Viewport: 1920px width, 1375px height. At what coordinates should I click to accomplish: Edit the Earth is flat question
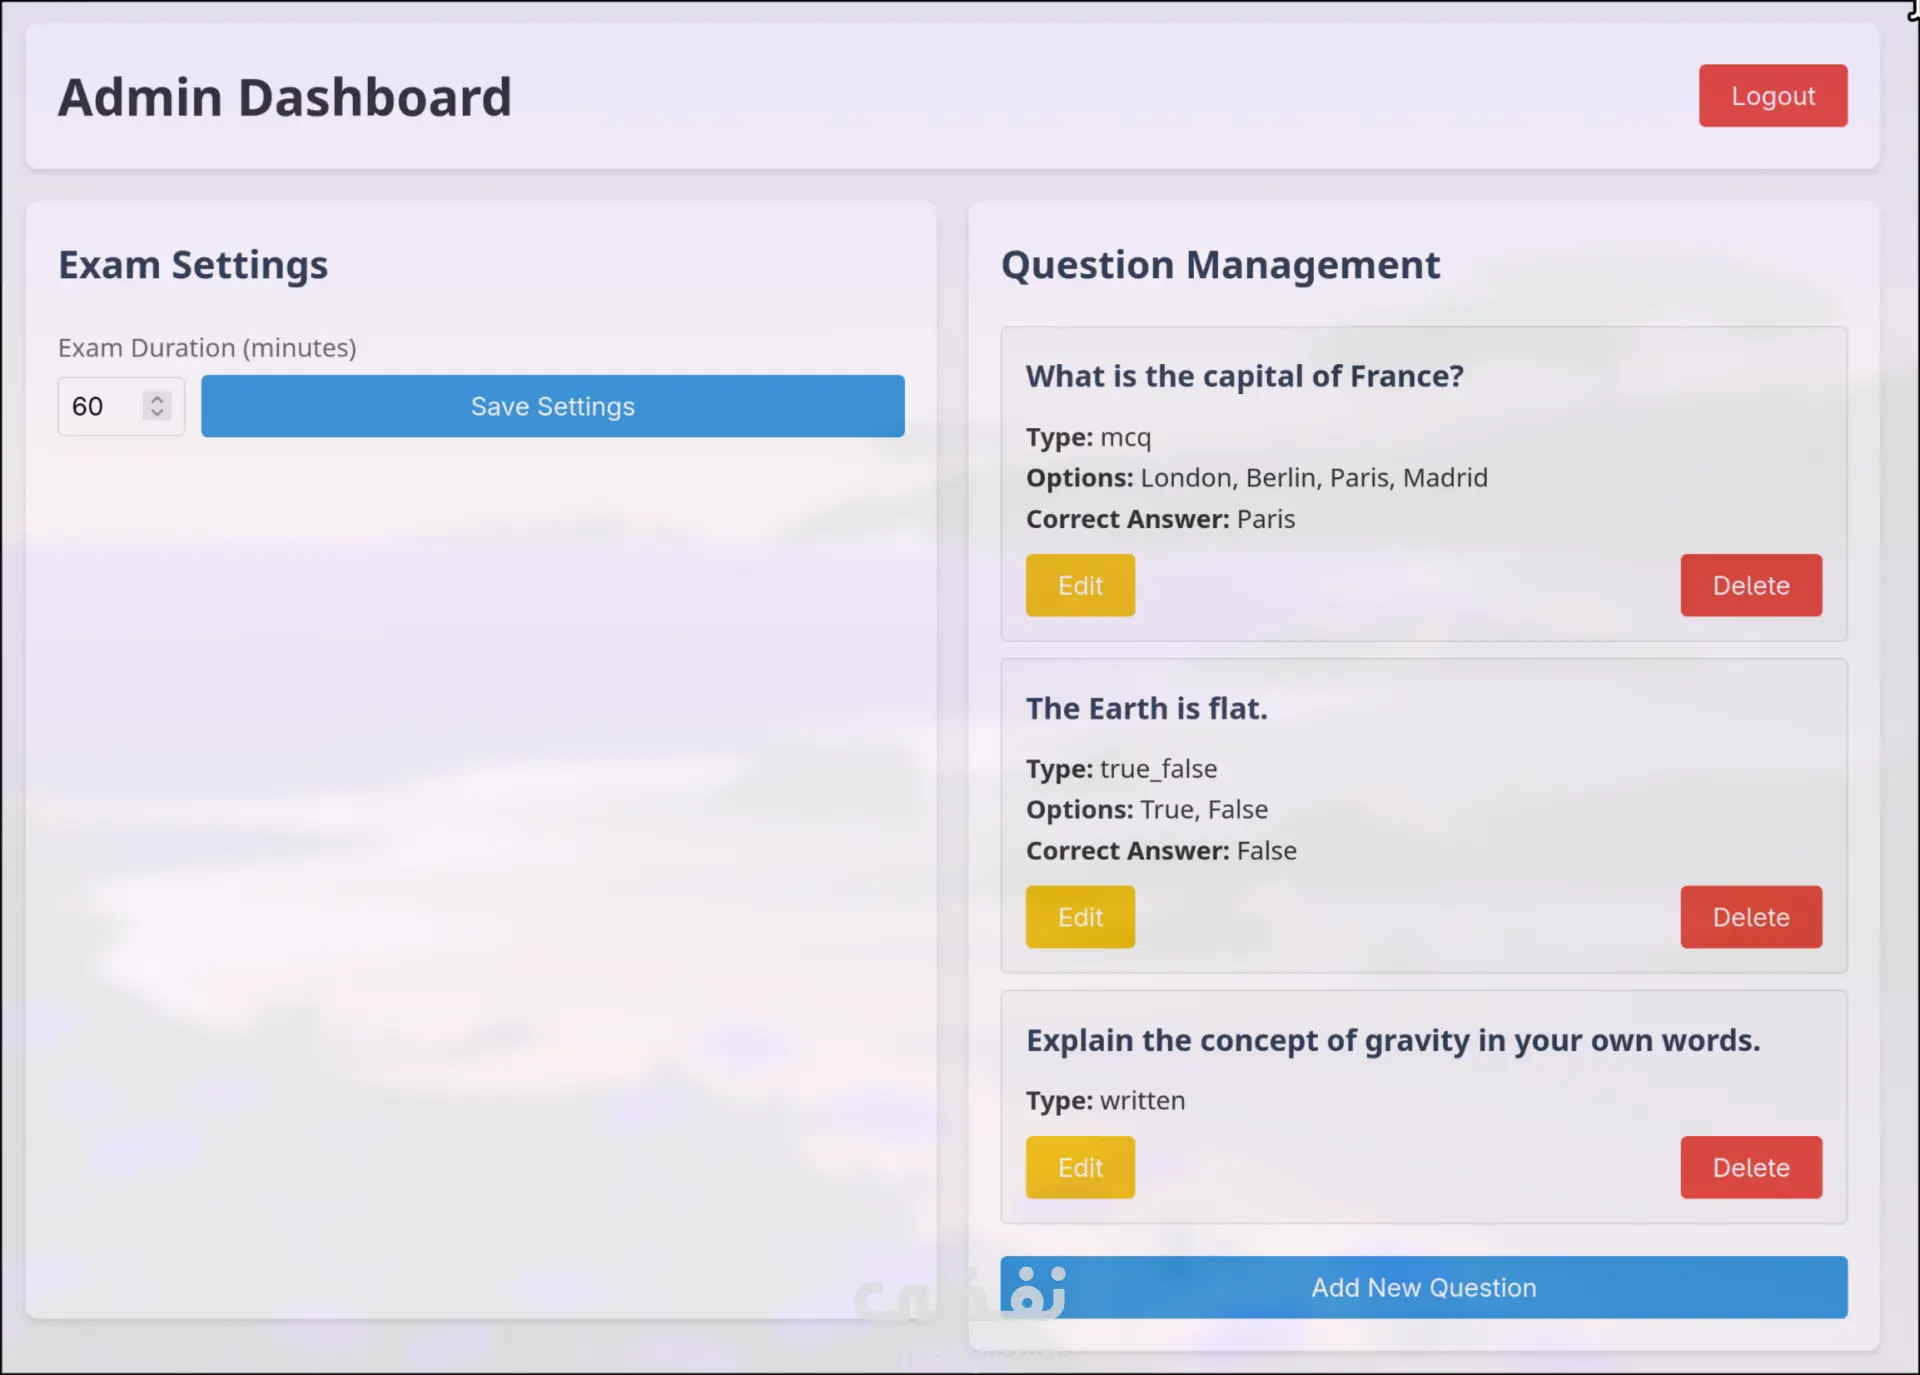coord(1079,917)
